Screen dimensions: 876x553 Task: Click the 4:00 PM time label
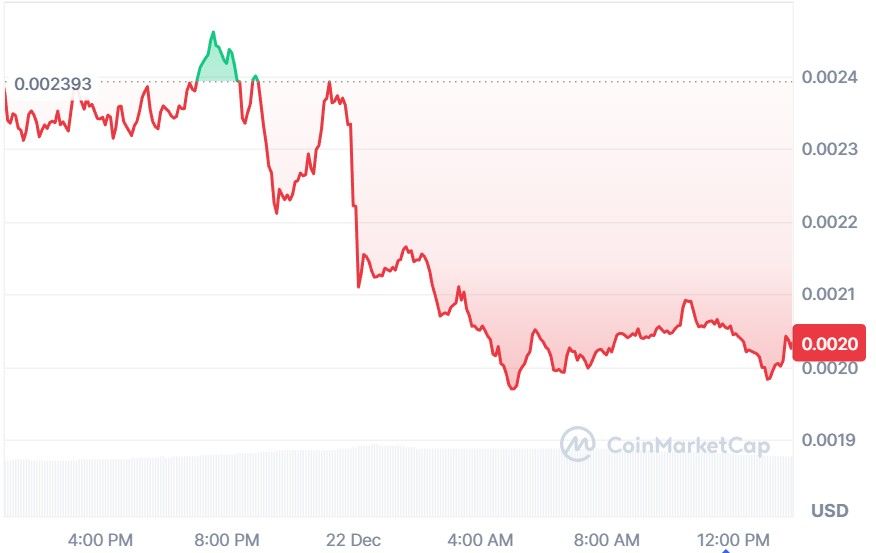coord(100,540)
